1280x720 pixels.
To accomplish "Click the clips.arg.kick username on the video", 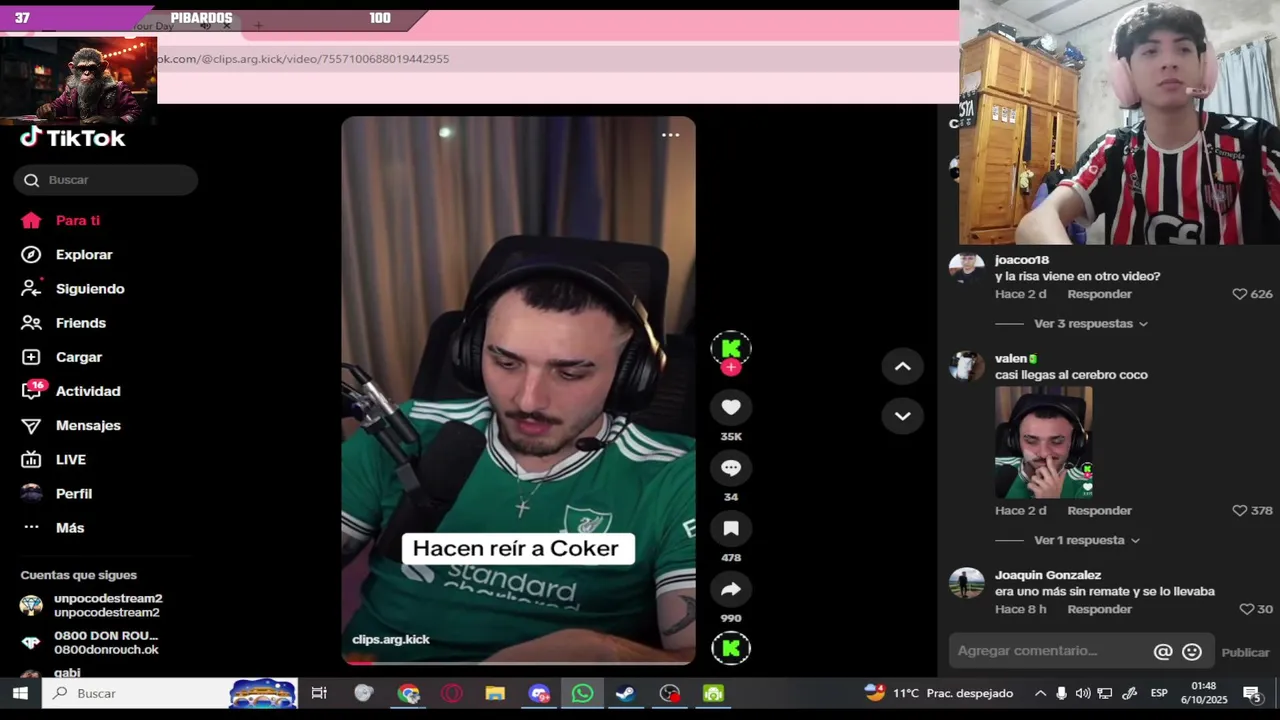I will coord(391,640).
